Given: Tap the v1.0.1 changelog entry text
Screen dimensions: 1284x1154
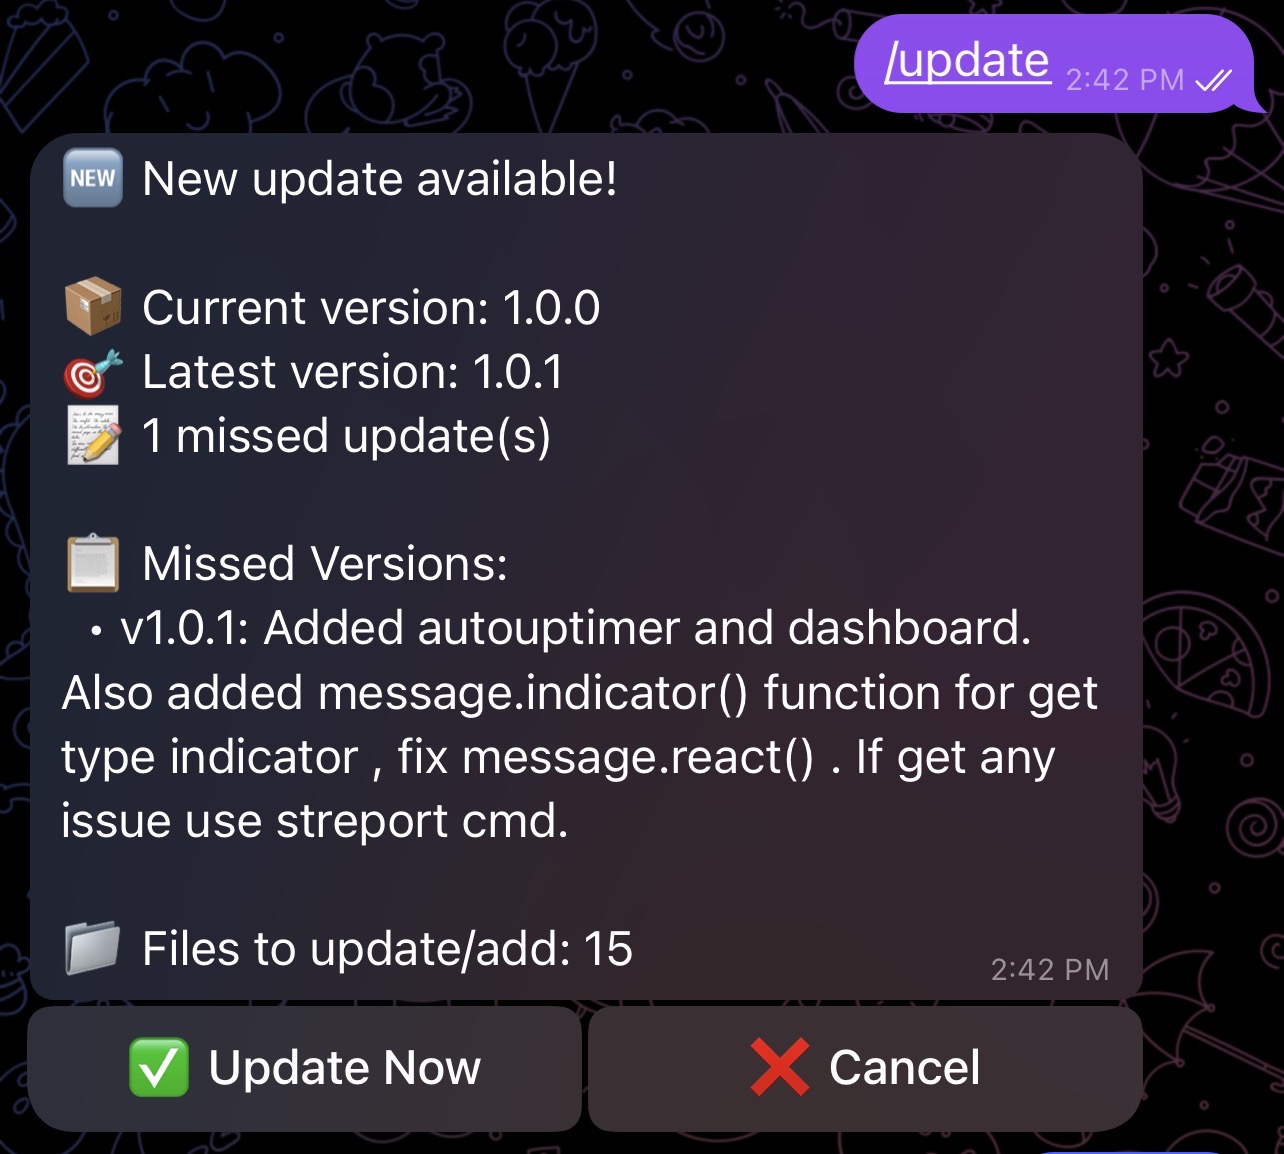Looking at the screenshot, I should pyautogui.click(x=580, y=725).
